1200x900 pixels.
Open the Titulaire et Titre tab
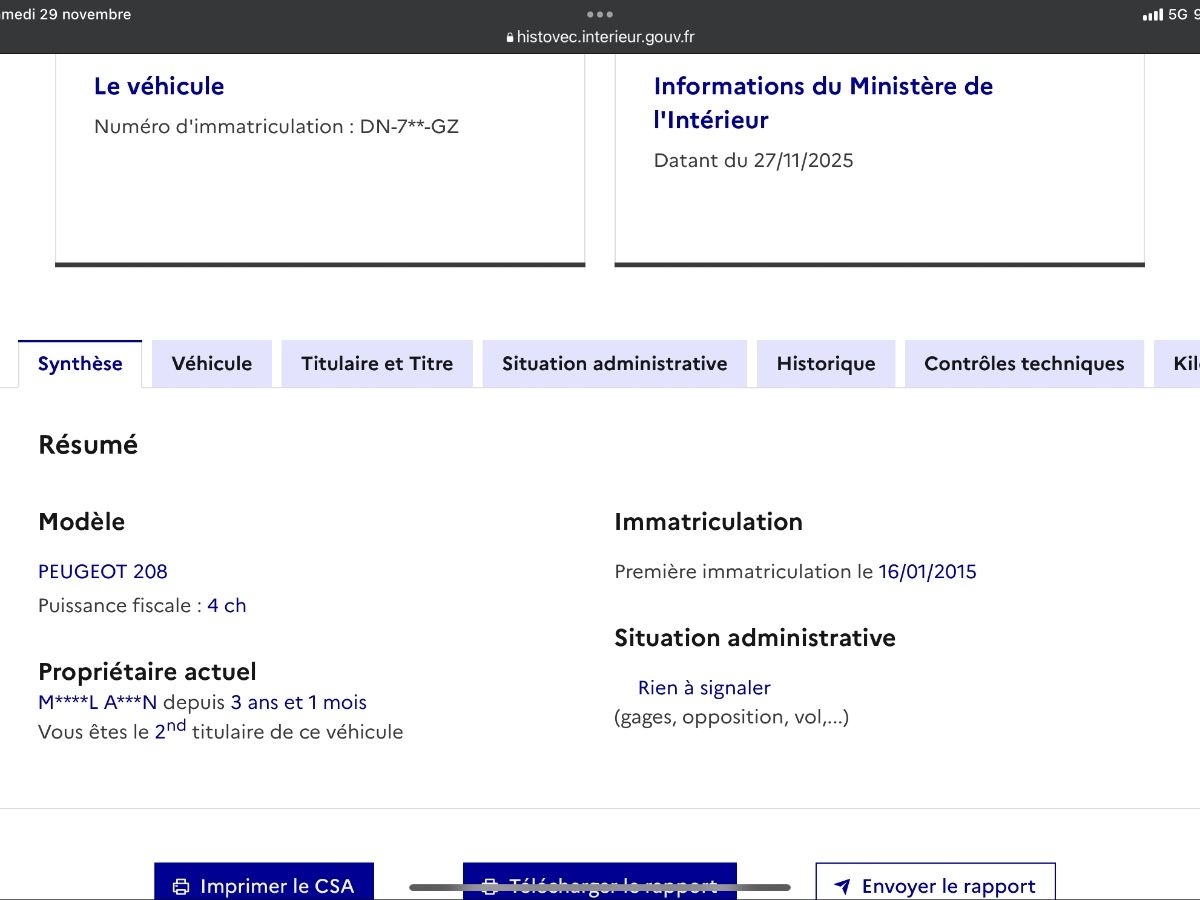coord(377,364)
